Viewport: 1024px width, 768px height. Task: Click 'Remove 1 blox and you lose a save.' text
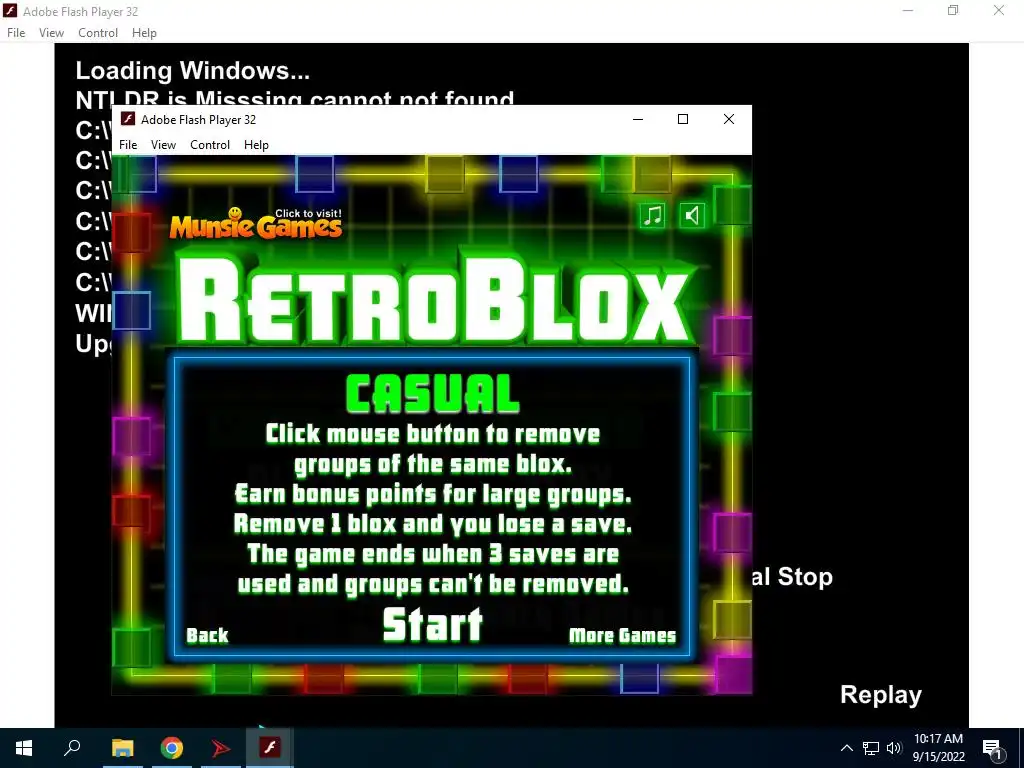pyautogui.click(x=432, y=524)
